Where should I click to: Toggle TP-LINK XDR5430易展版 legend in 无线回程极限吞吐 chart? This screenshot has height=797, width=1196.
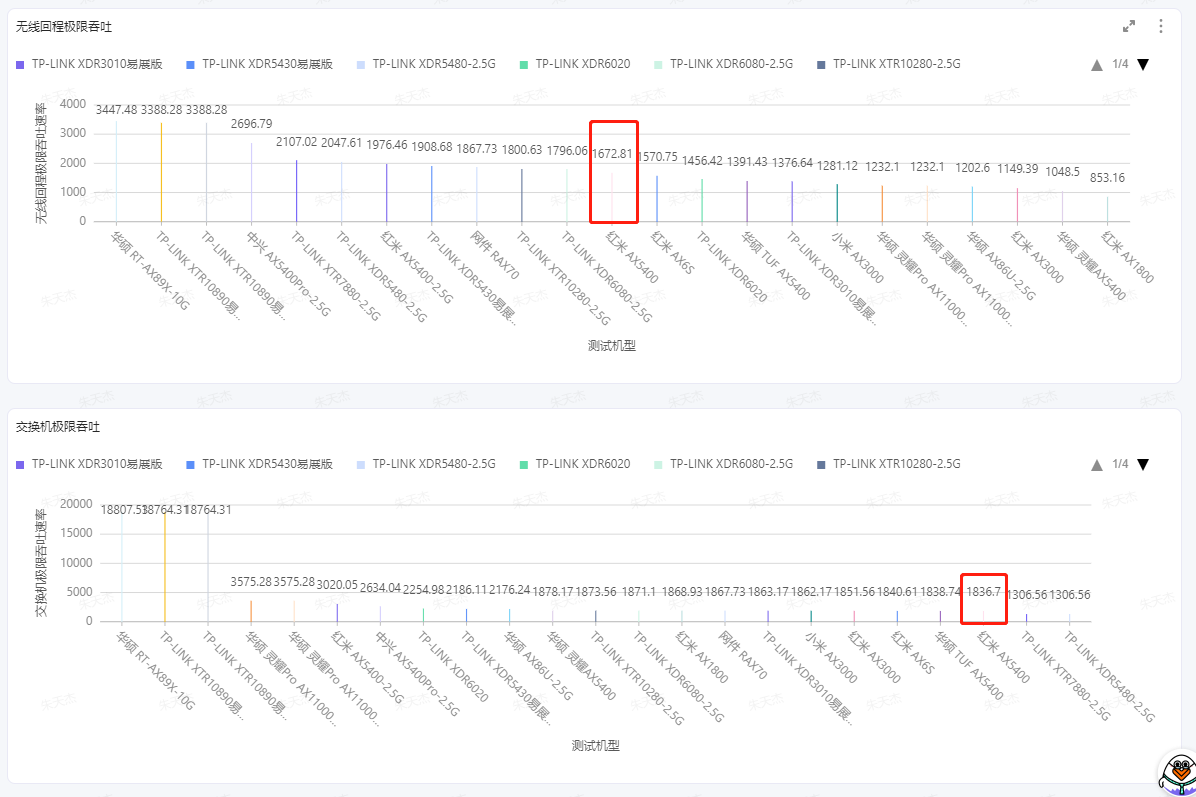pos(259,64)
